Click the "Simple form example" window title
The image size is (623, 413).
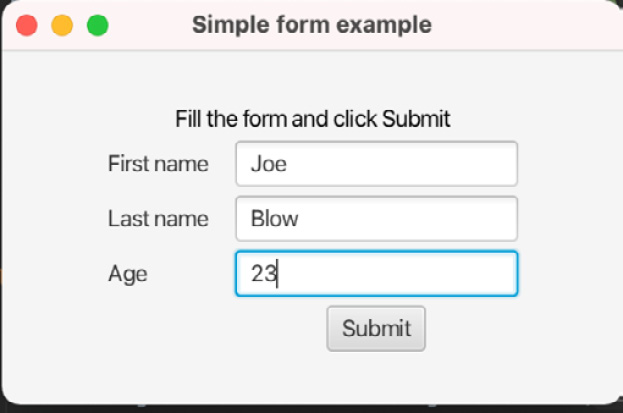(312, 25)
